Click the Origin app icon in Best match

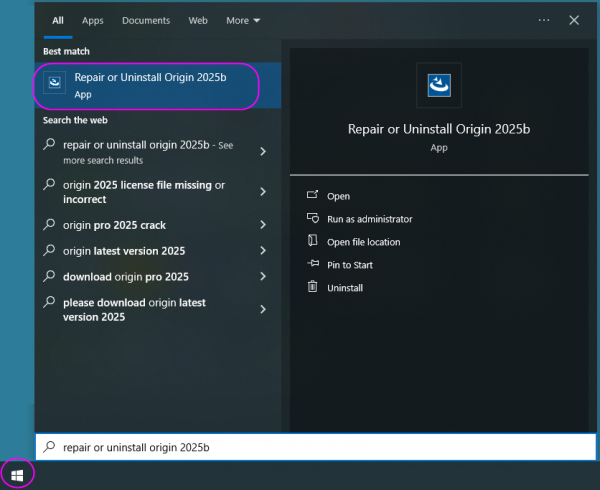[56, 86]
